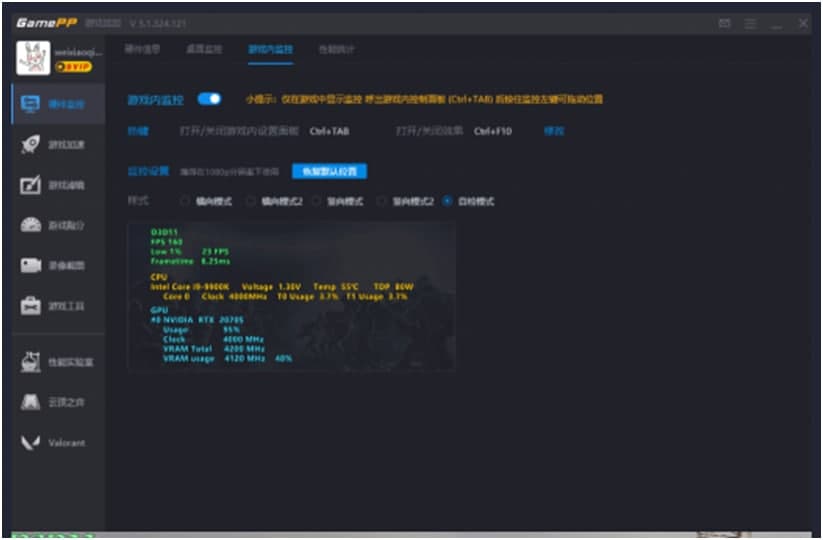
Task: Click the yellow CPU heading in preview
Action: (159, 277)
